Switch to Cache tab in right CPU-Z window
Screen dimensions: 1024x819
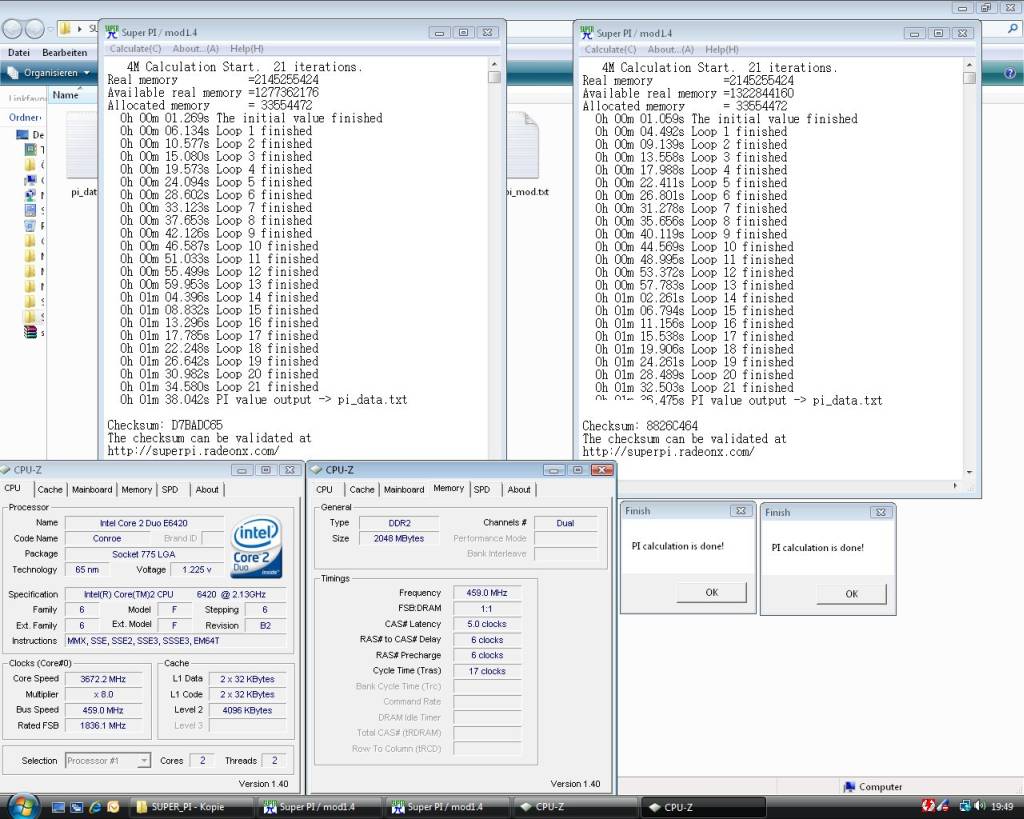[x=362, y=489]
